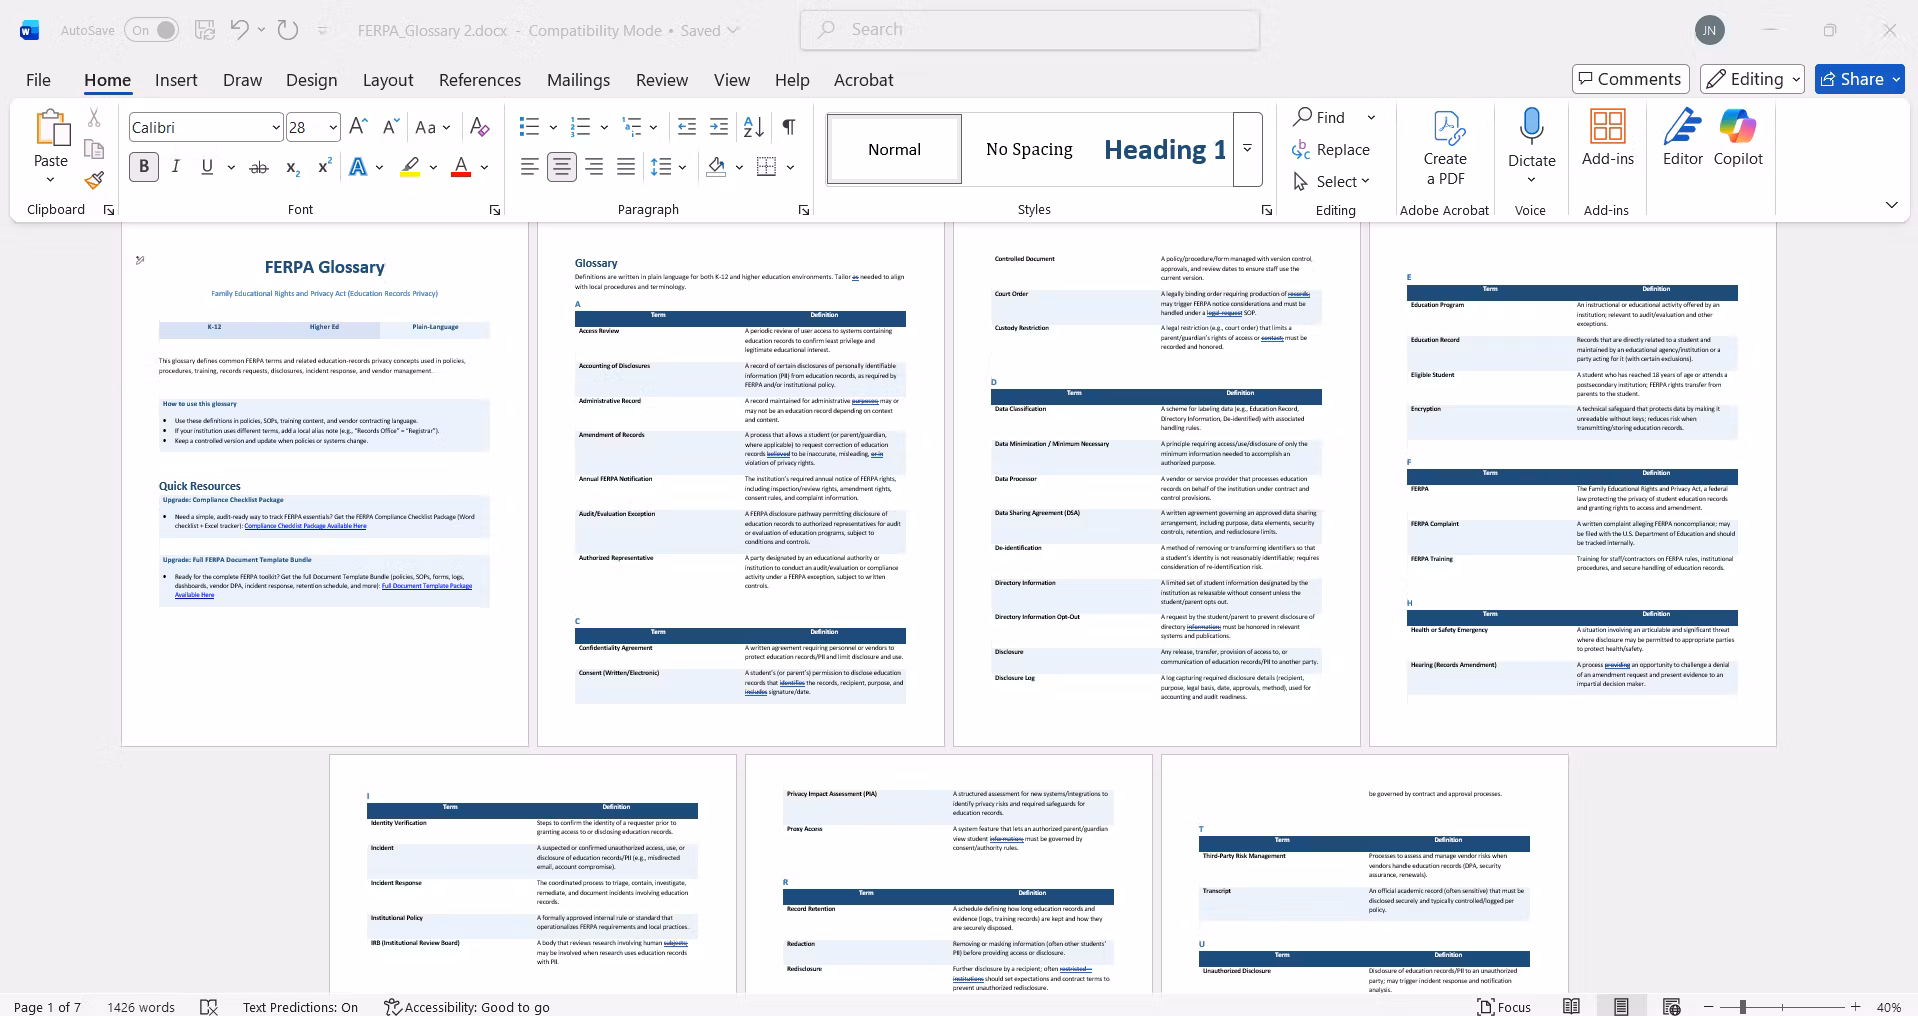Cut selection with the scissors icon
This screenshot has width=1918, height=1016.
click(94, 118)
